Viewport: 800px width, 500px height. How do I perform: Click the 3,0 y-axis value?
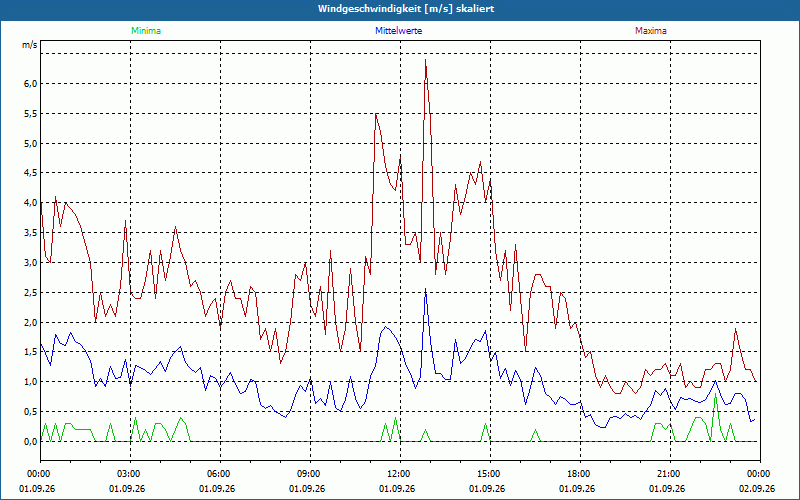[x=31, y=263]
